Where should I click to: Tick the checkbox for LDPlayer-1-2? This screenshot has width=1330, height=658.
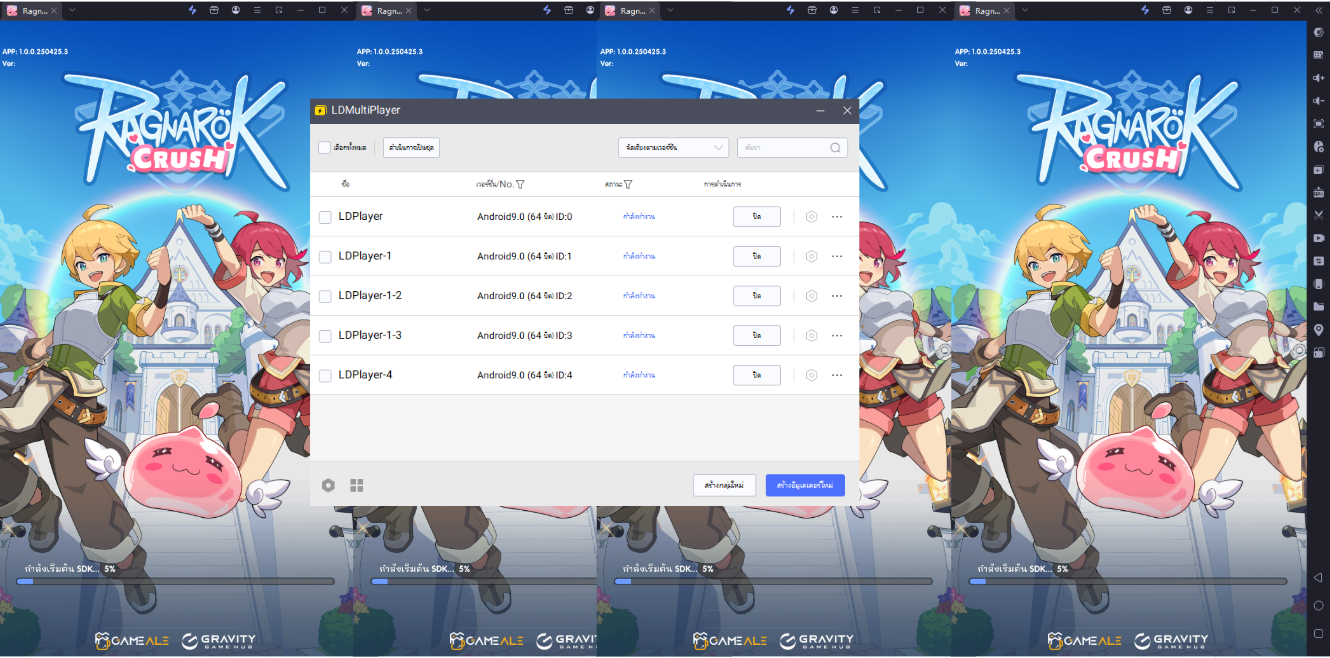pos(325,296)
